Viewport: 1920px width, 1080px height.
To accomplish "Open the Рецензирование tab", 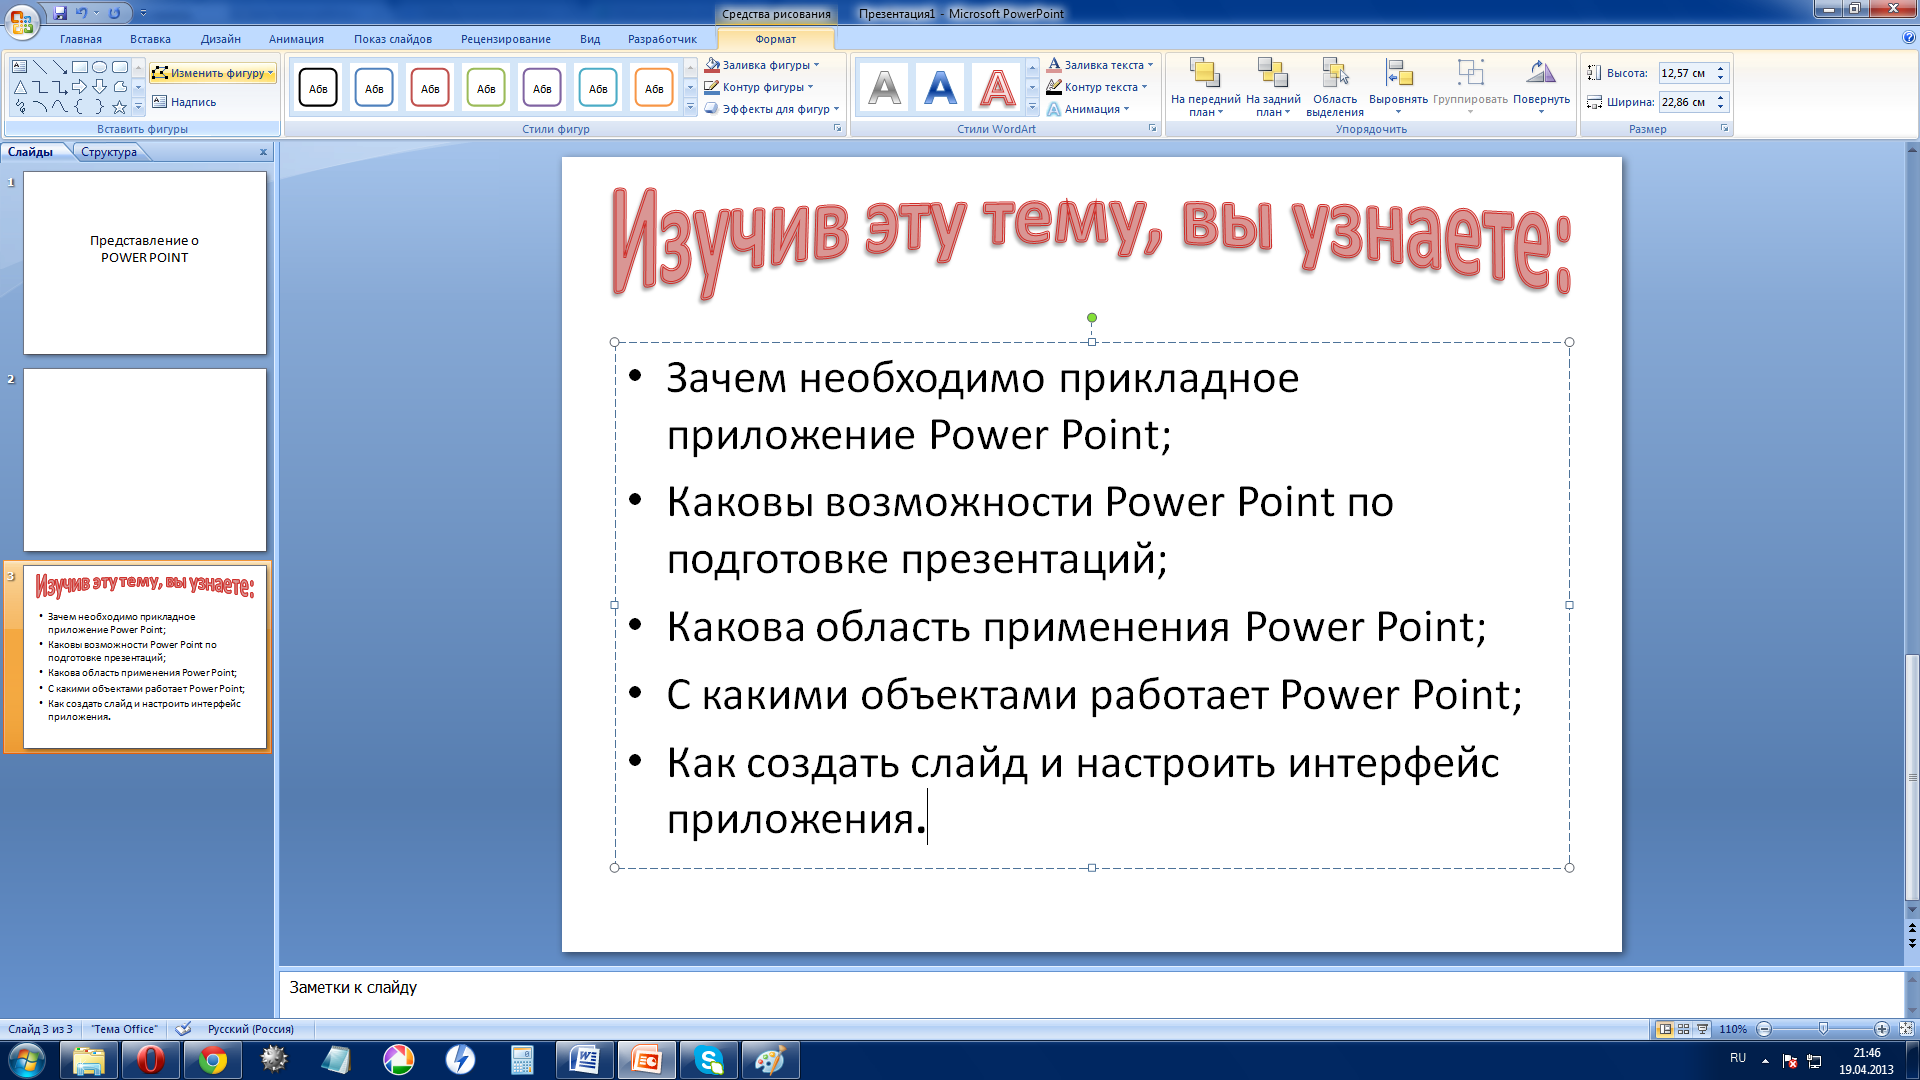I will 506,39.
